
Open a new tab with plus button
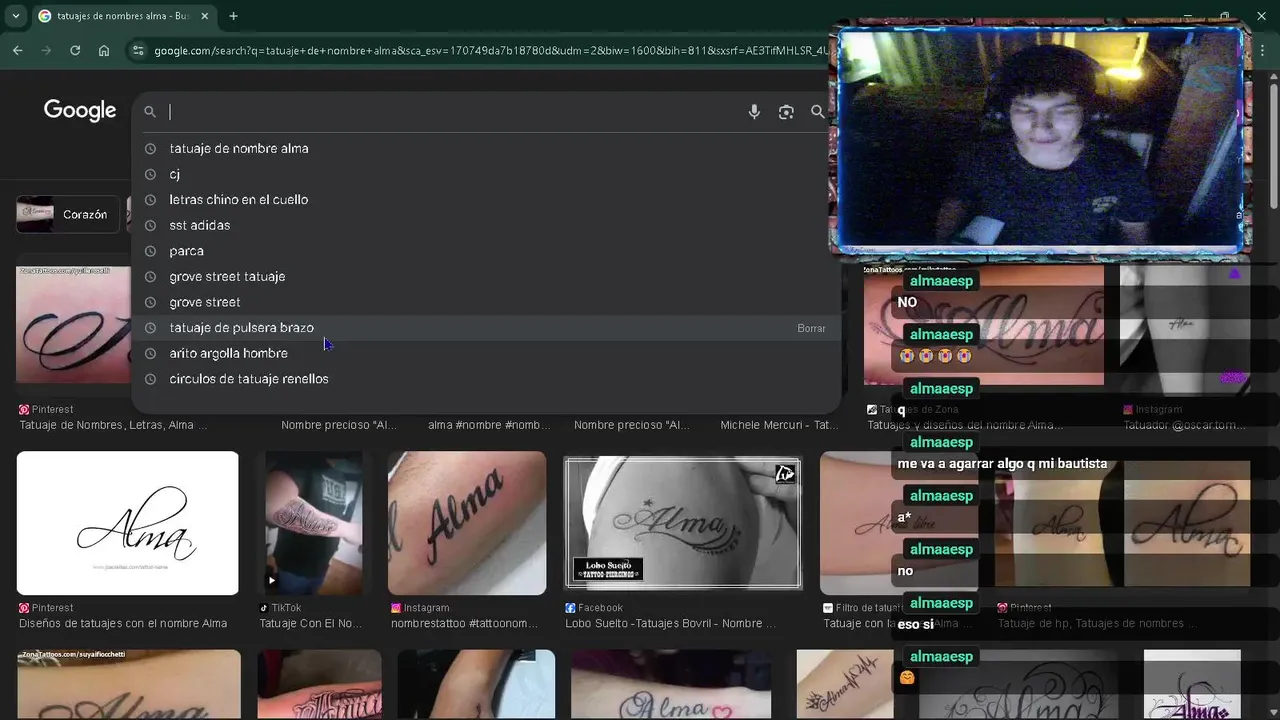click(233, 16)
